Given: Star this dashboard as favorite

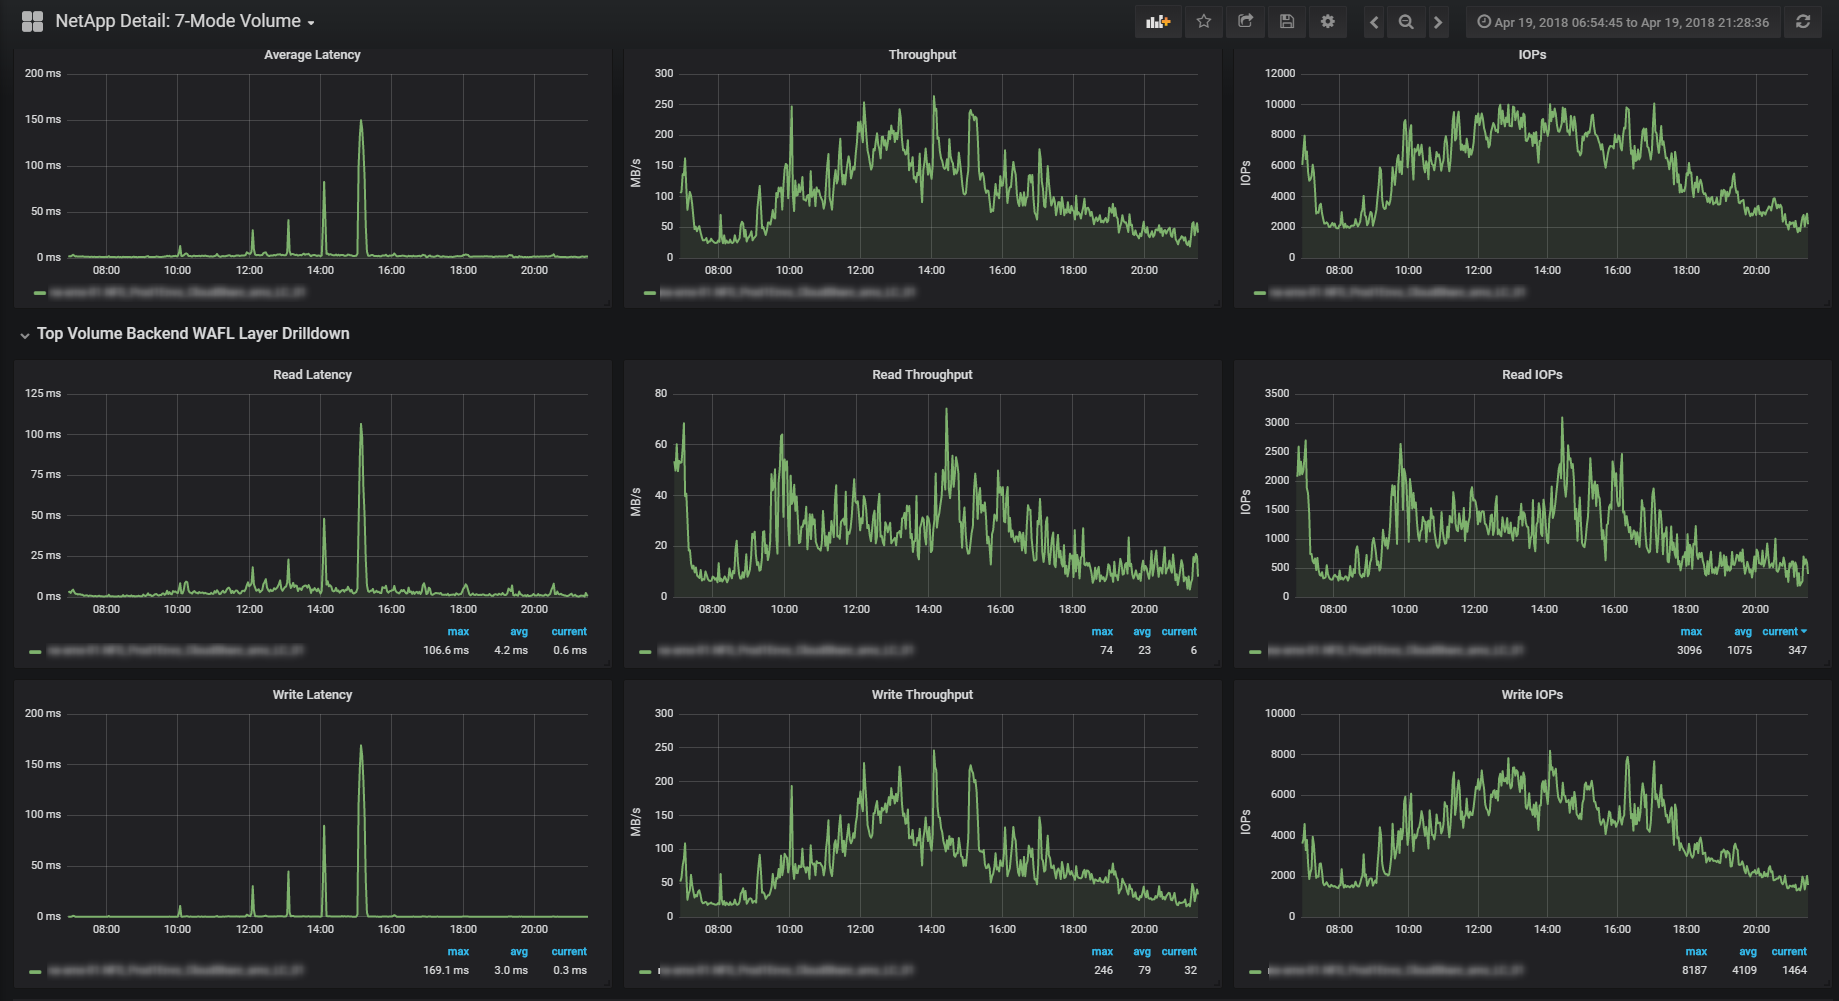Looking at the screenshot, I should 1204,21.
